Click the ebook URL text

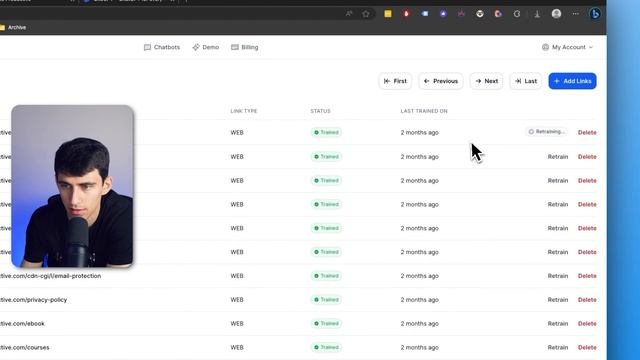pos(22,324)
